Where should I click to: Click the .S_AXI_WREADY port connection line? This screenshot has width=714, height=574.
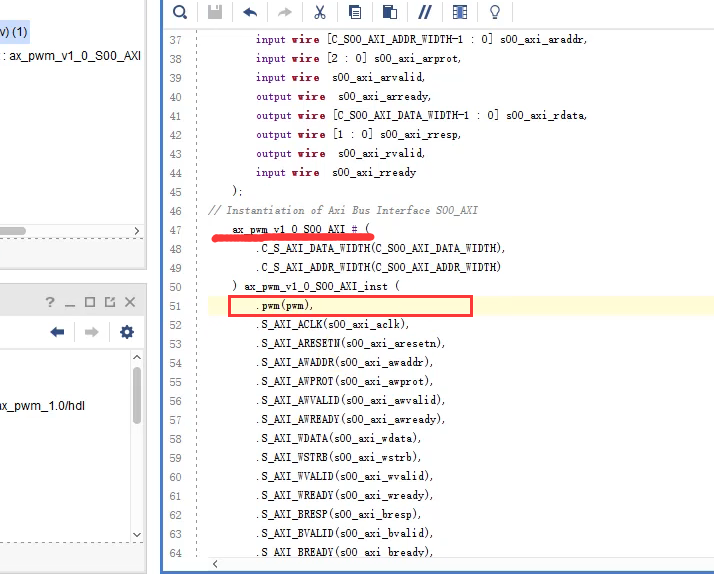click(344, 496)
